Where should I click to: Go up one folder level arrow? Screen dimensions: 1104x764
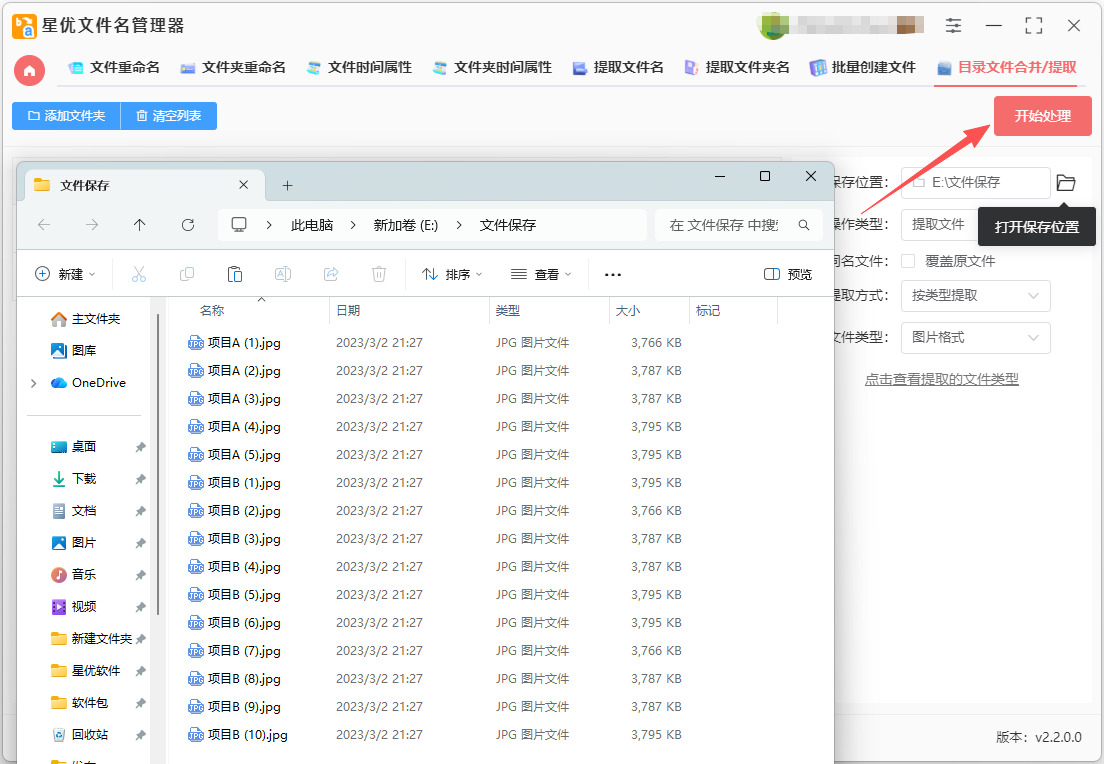point(140,225)
